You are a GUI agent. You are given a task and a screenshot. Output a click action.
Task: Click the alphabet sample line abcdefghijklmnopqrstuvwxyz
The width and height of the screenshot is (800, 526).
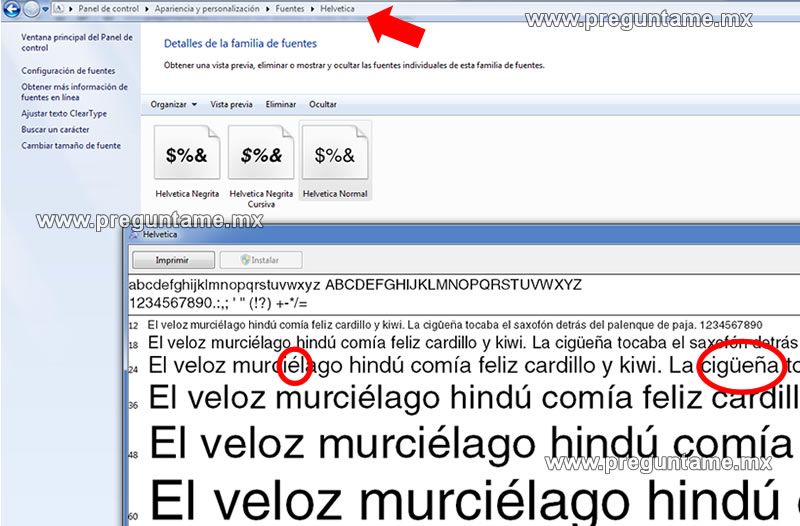pos(355,285)
